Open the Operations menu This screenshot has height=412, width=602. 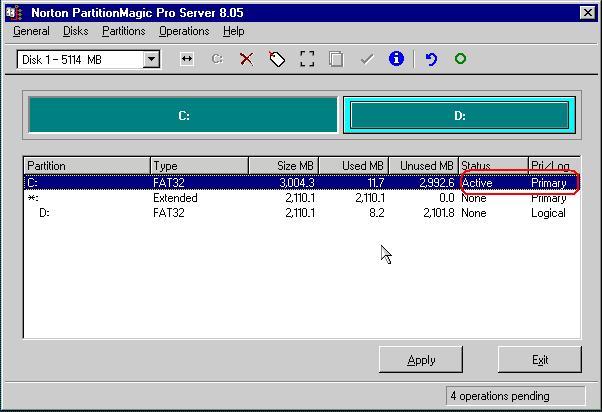click(x=184, y=31)
